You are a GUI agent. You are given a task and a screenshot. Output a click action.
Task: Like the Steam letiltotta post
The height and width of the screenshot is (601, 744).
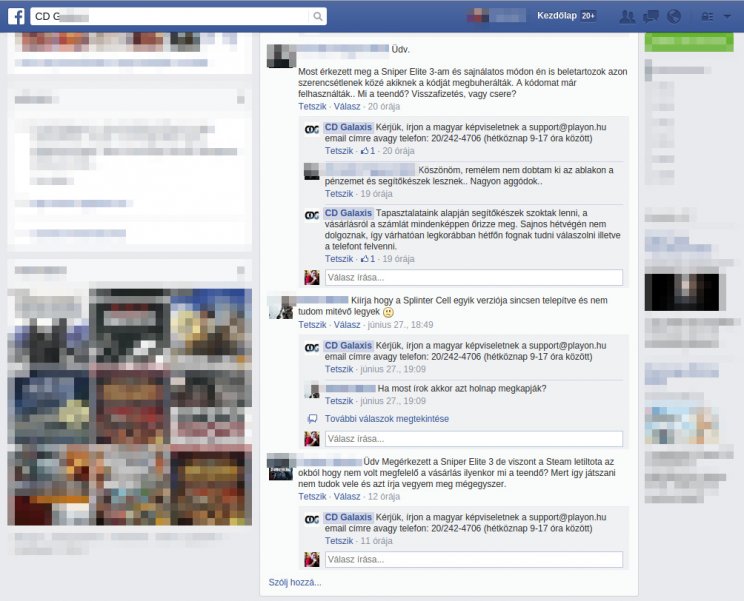[x=312, y=497]
